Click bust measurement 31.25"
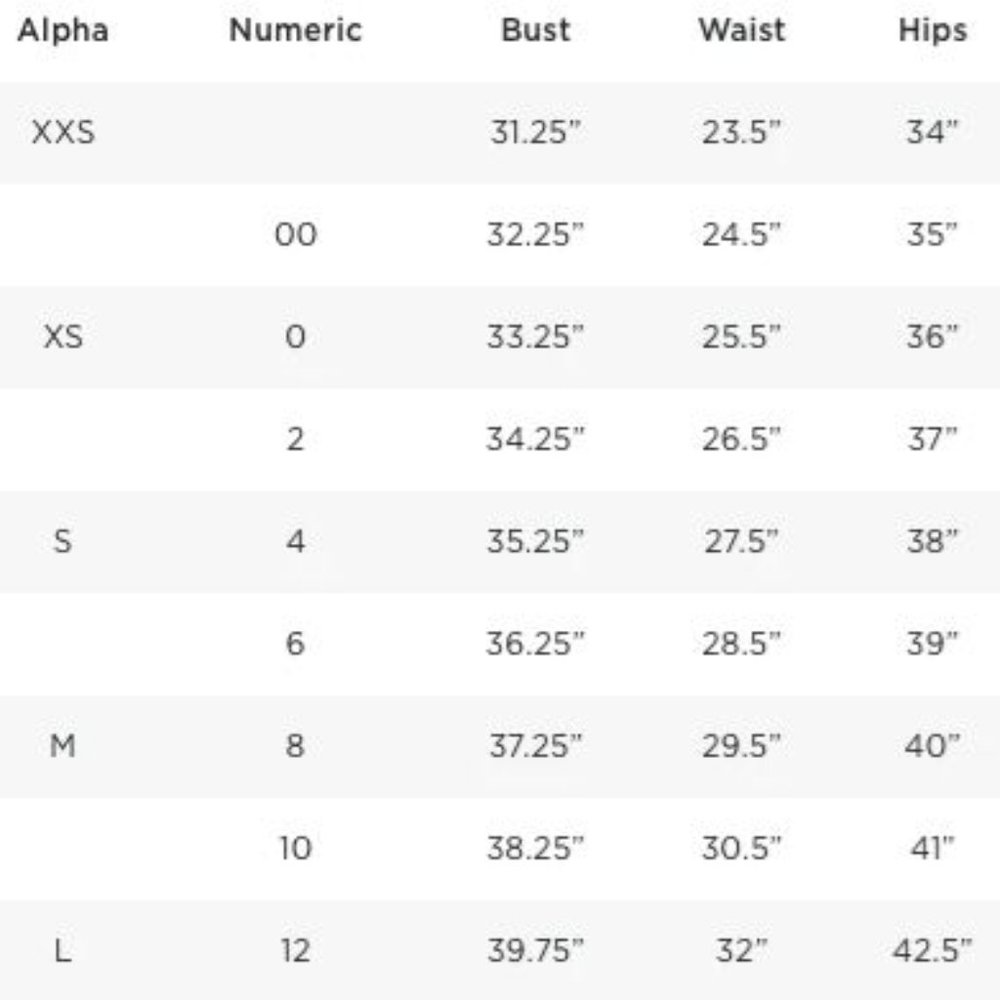The height and width of the screenshot is (1000, 1000). [x=536, y=133]
